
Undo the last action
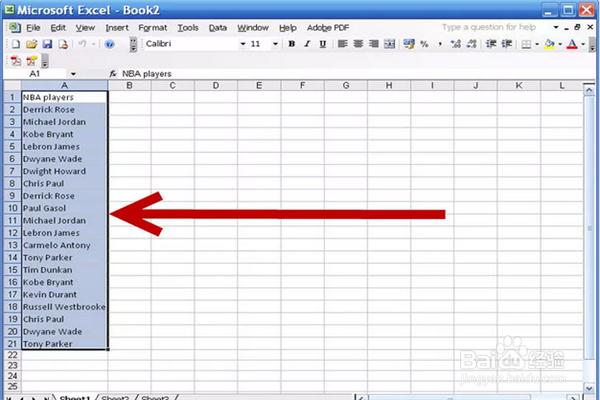(x=82, y=44)
